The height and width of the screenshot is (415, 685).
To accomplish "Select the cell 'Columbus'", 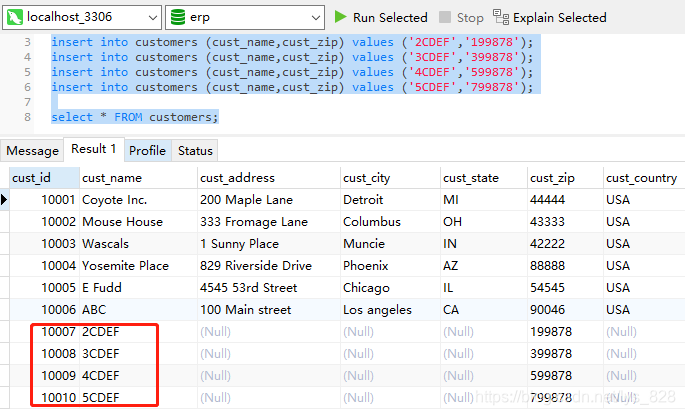I will click(x=390, y=221).
